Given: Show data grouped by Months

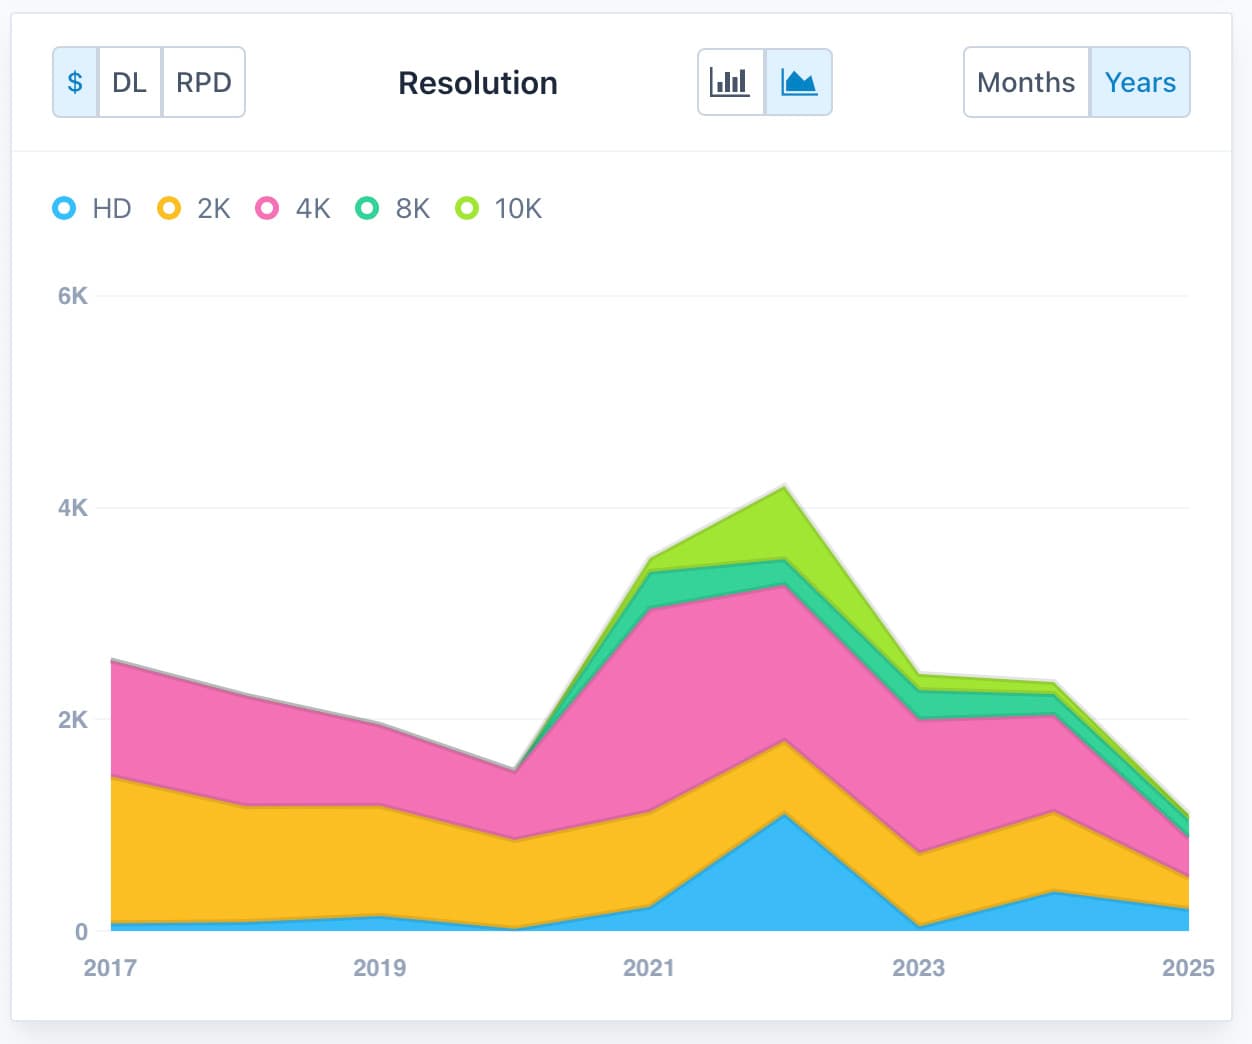Looking at the screenshot, I should (1026, 82).
